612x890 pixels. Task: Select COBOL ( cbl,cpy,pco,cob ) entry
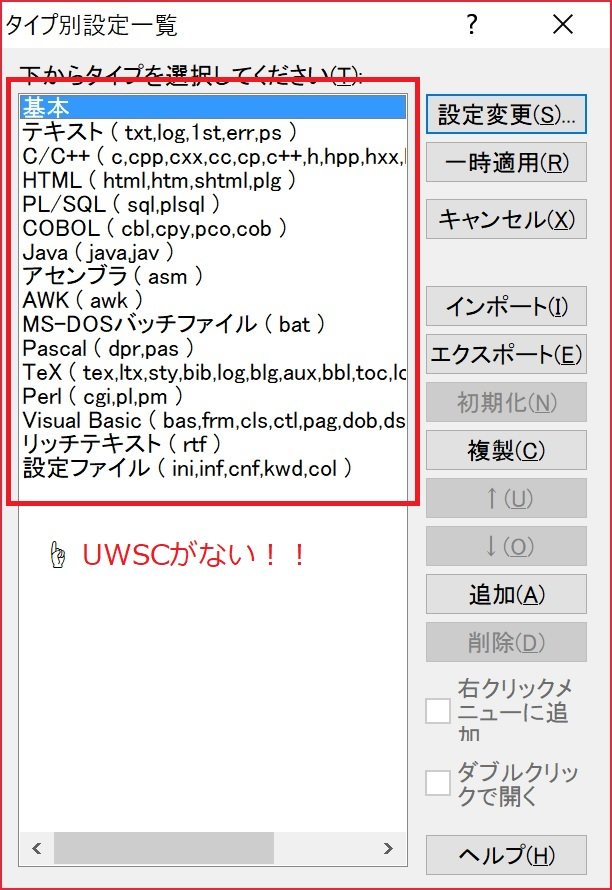click(213, 228)
